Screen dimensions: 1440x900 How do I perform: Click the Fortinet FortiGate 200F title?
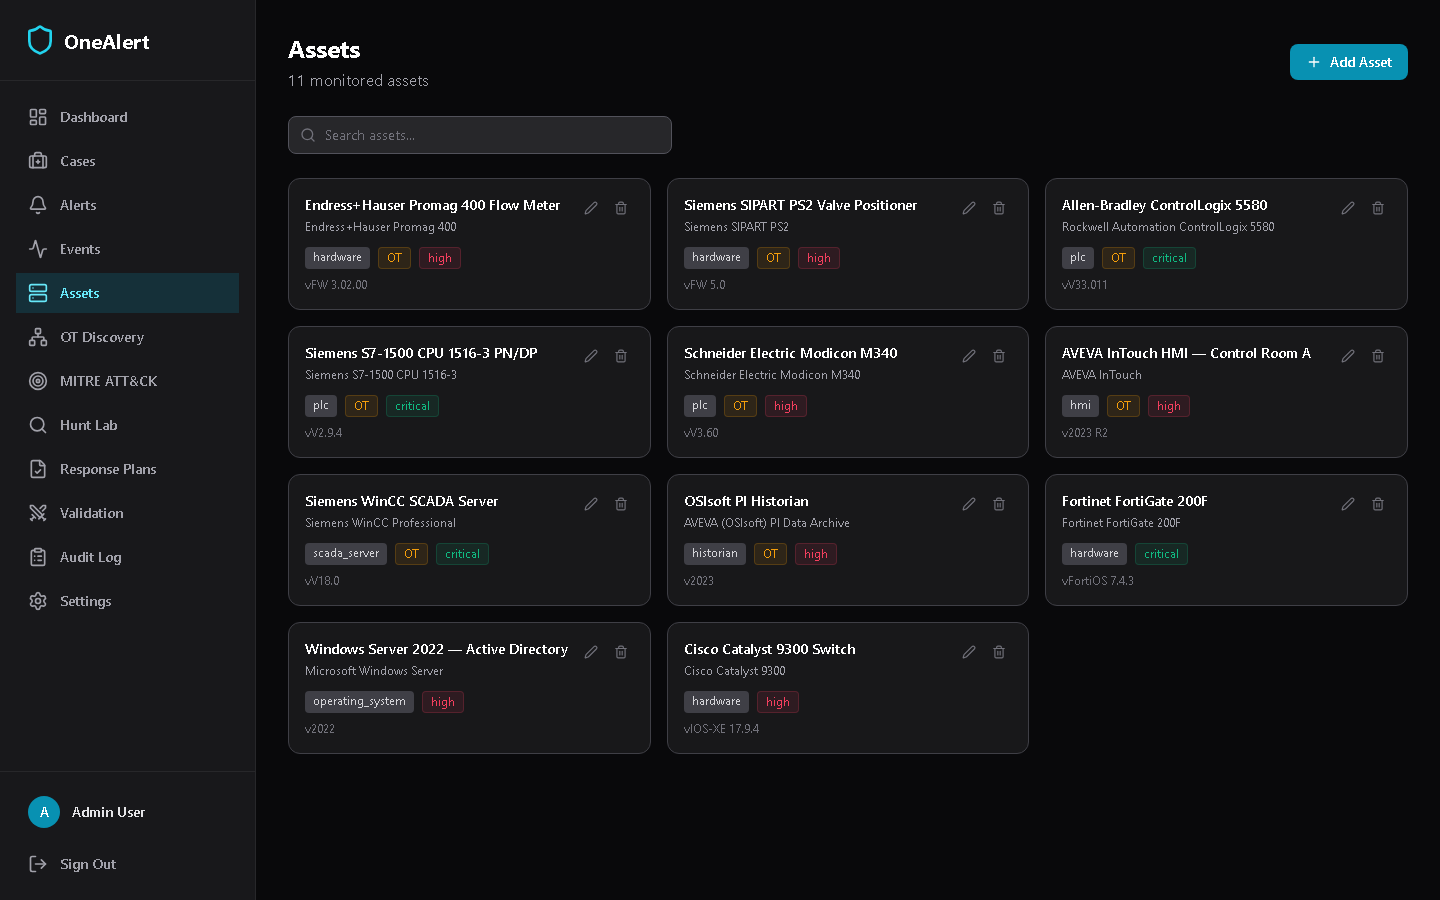click(1134, 501)
